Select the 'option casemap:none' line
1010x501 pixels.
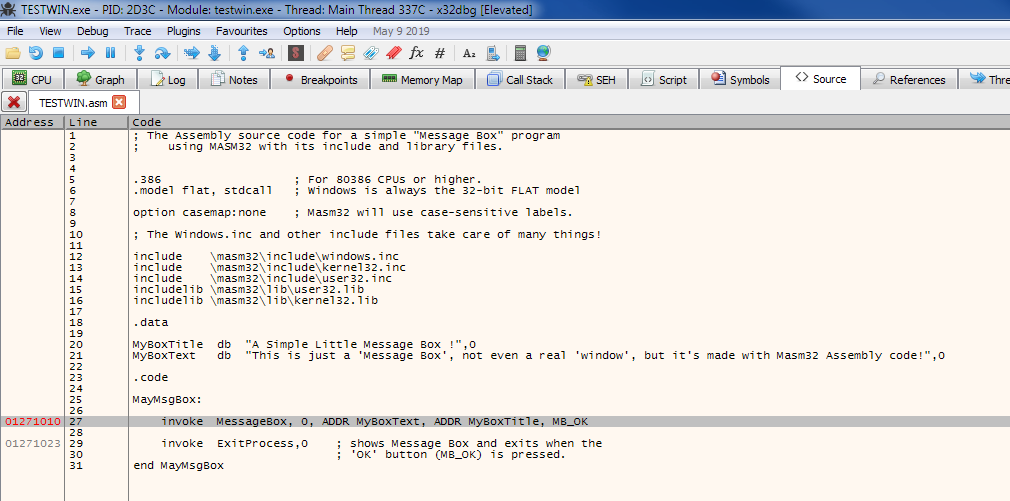(x=352, y=213)
